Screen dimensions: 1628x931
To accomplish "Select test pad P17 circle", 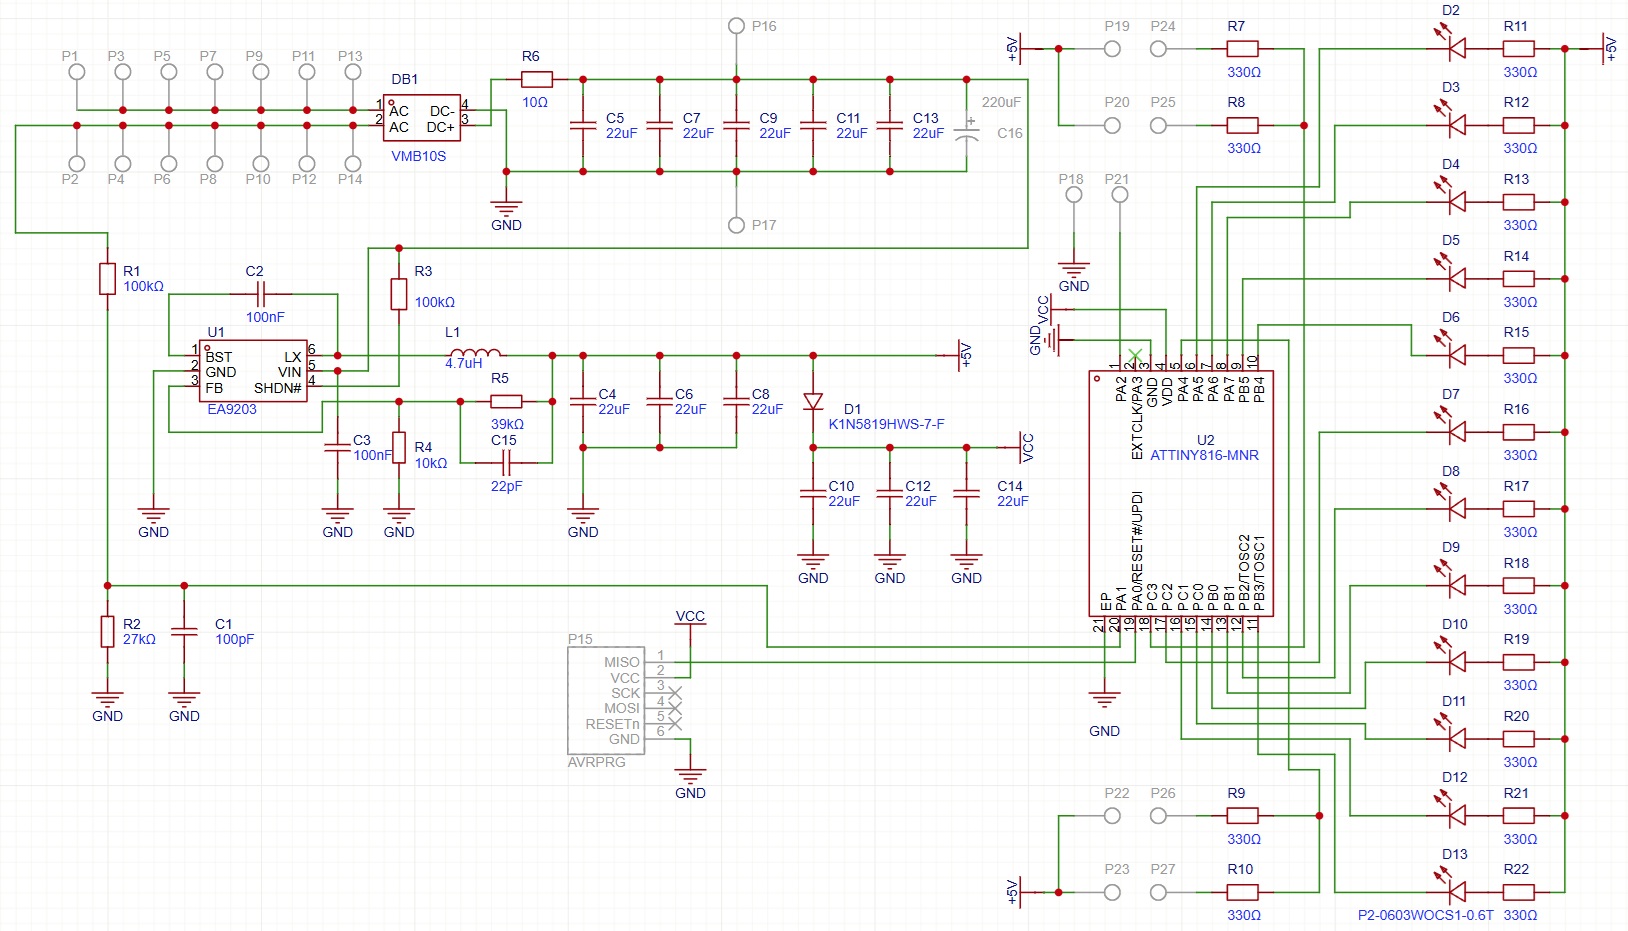I will 736,225.
